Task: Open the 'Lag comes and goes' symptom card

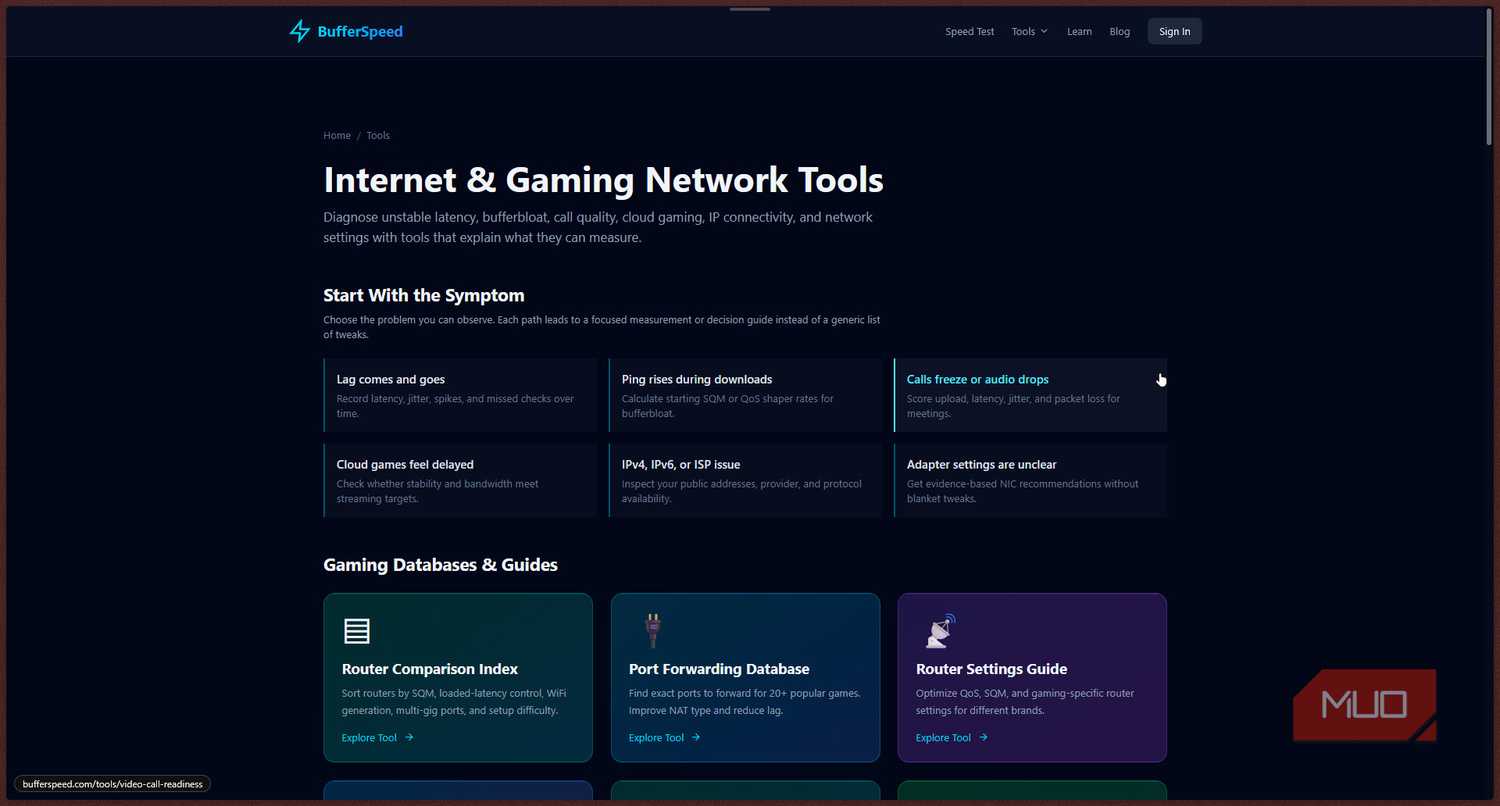Action: coord(460,395)
